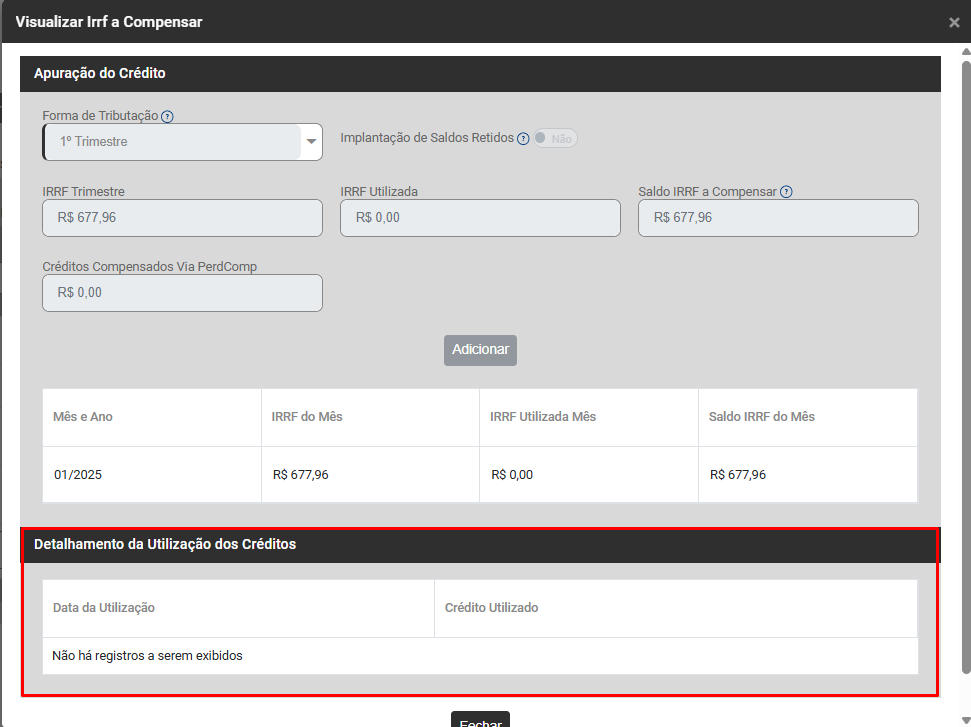This screenshot has height=727, width=971.
Task: Click the Créditos Compensados Via PerdComp field
Action: click(x=182, y=293)
